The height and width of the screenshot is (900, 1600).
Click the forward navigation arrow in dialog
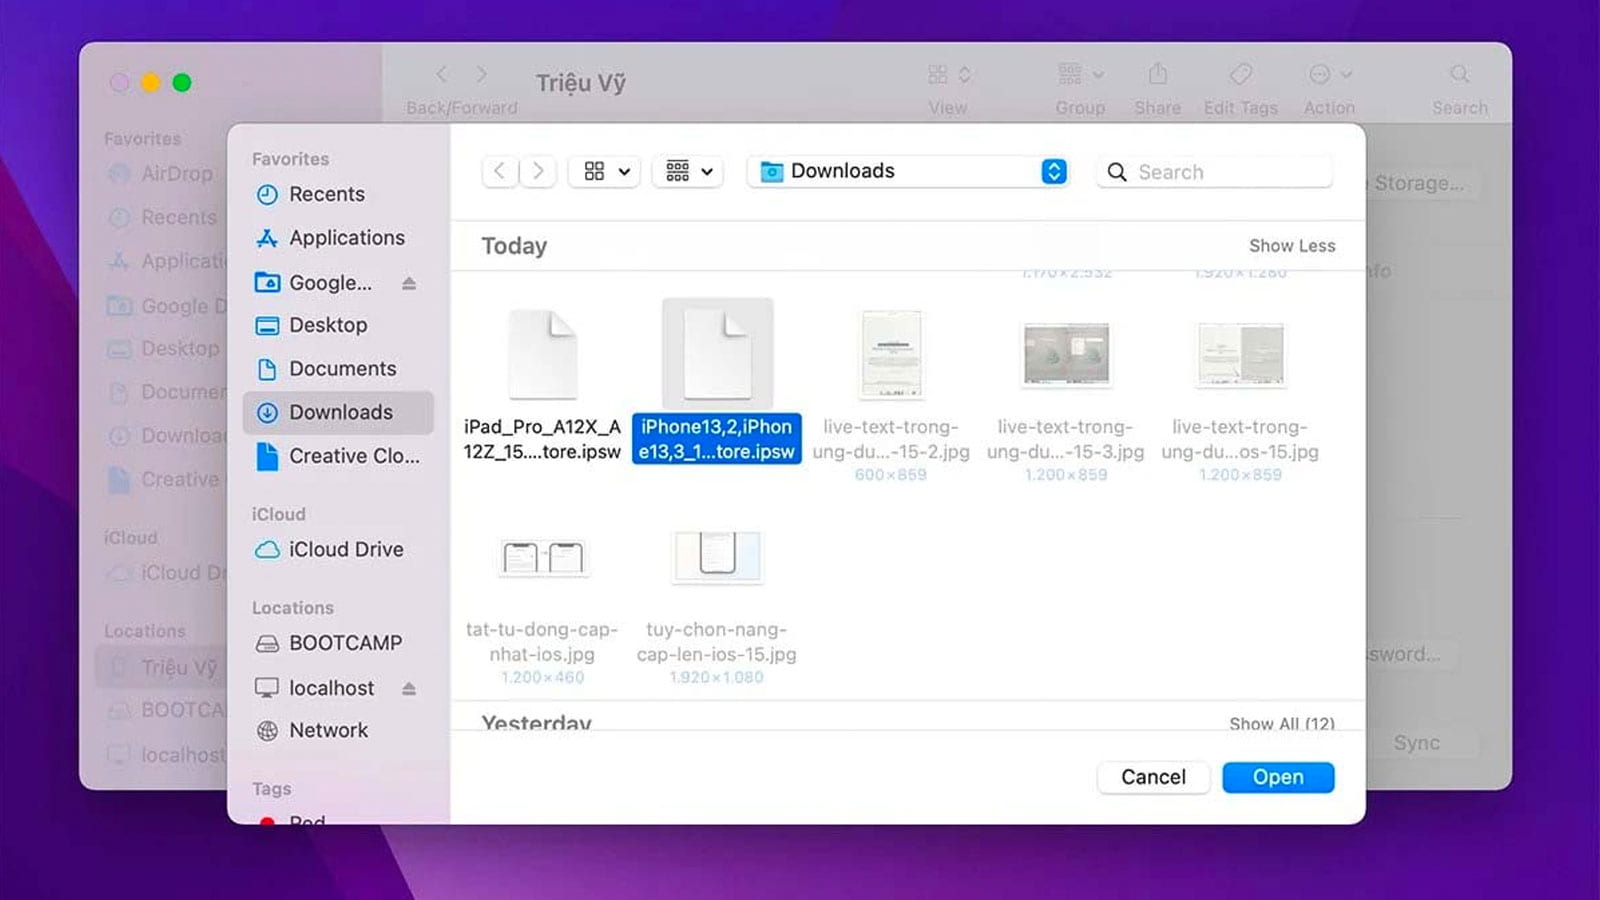538,172
